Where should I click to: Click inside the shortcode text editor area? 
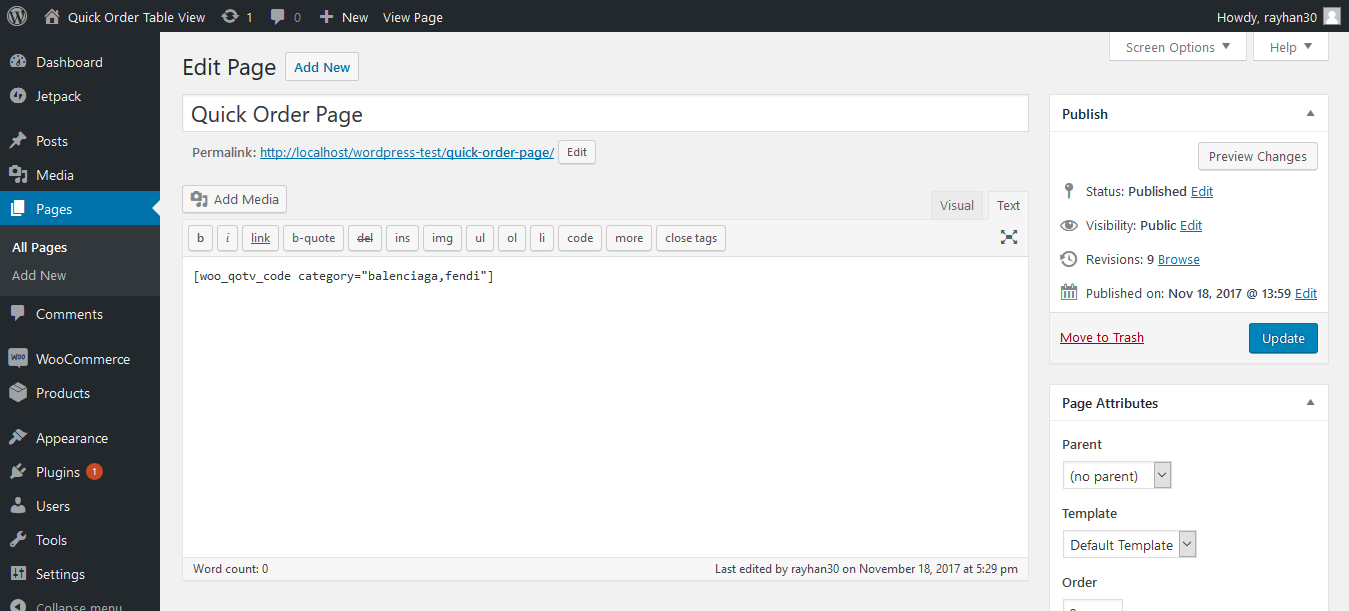click(605, 407)
